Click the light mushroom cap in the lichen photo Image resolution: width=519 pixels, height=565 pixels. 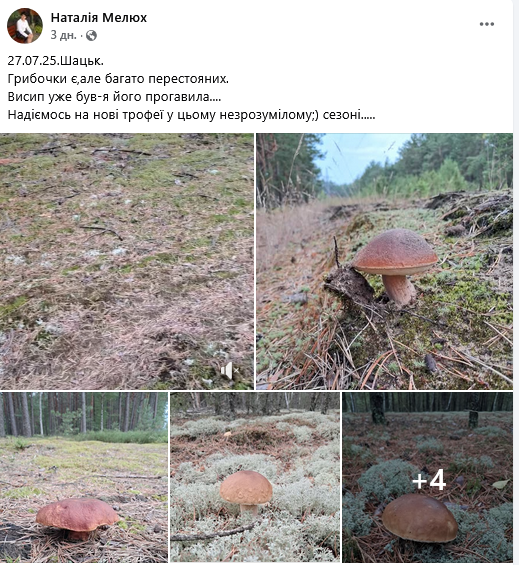(246, 488)
